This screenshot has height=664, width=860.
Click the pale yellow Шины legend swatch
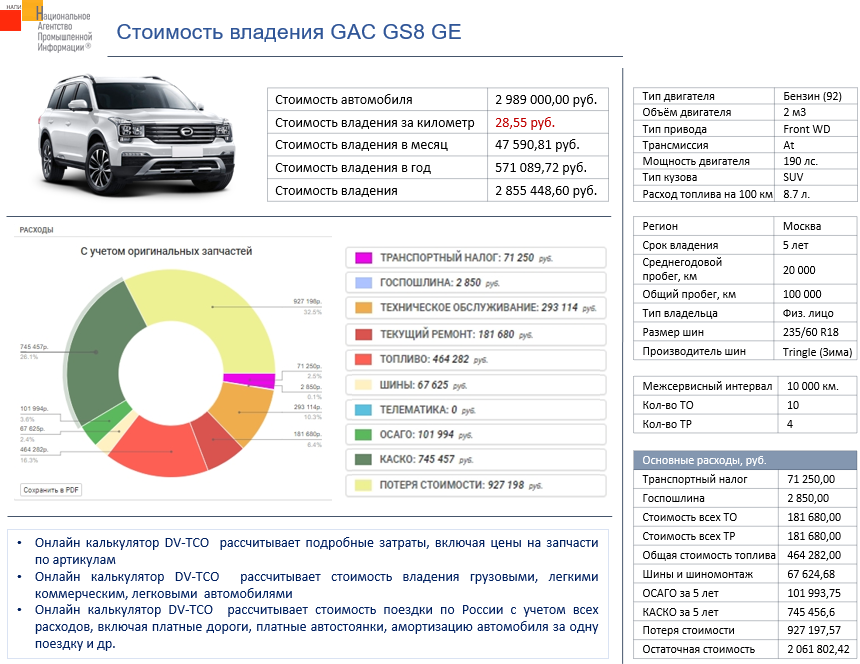point(363,385)
